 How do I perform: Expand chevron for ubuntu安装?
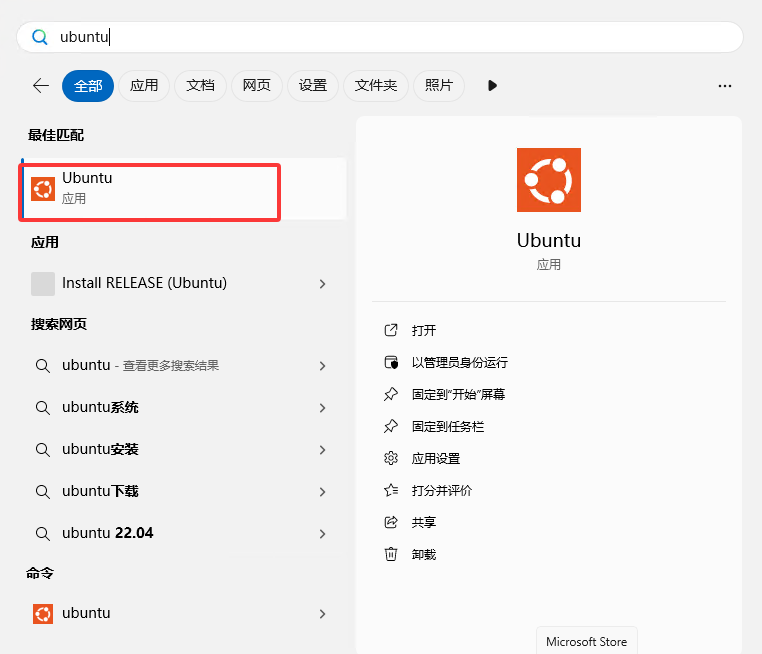(322, 450)
